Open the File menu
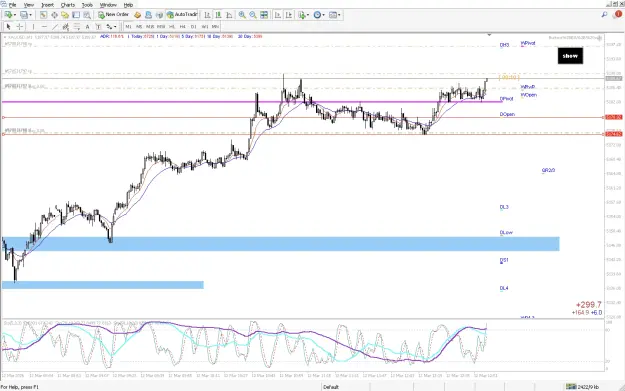This screenshot has height=391, width=625. pyautogui.click(x=12, y=5)
